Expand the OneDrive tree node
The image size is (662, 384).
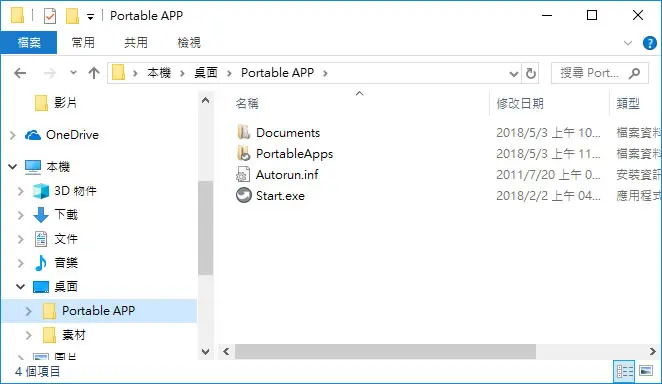click(x=13, y=135)
